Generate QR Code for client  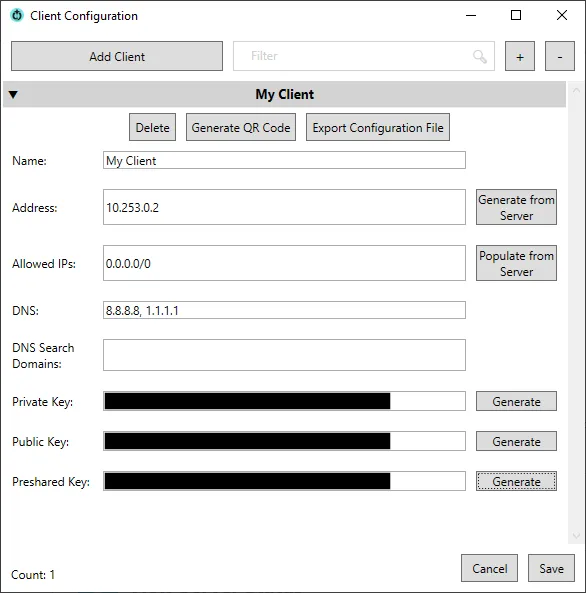pos(241,127)
